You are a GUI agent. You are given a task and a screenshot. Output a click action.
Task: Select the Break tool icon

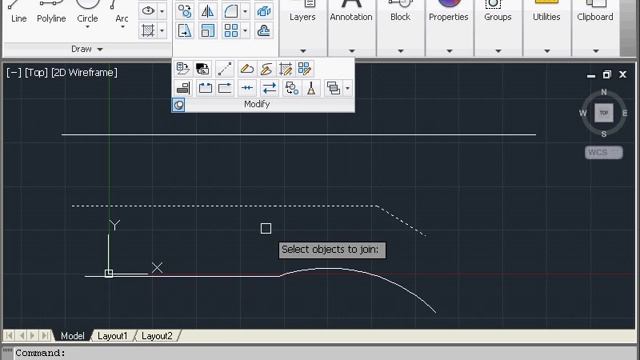(x=205, y=88)
